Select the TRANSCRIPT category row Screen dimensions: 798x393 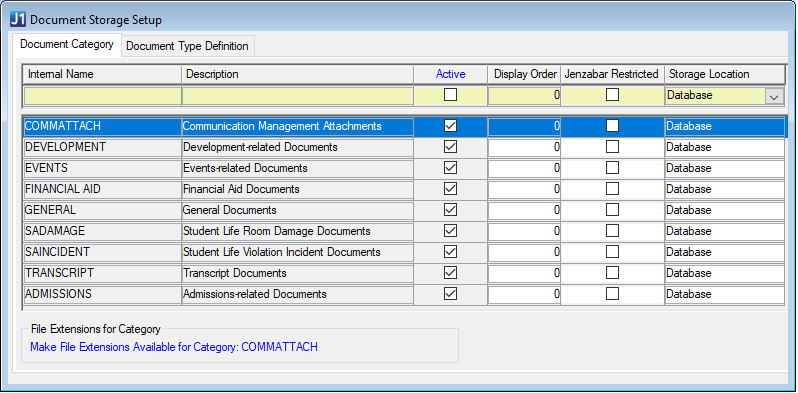pos(404,273)
